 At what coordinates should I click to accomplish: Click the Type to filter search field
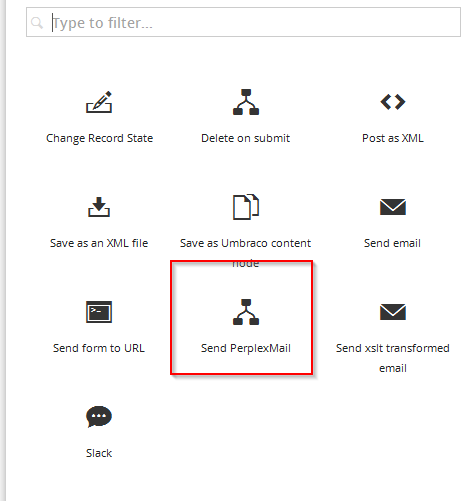point(243,22)
